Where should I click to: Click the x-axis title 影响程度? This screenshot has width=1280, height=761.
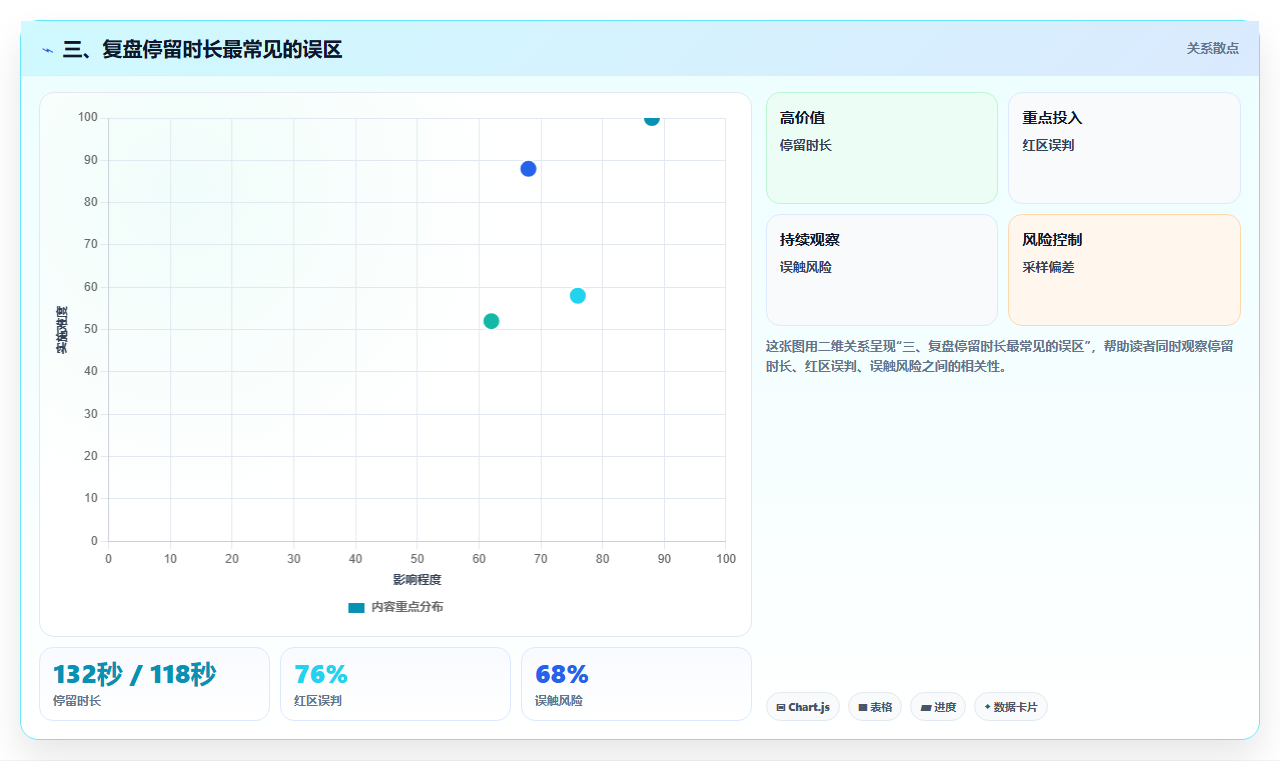417,580
